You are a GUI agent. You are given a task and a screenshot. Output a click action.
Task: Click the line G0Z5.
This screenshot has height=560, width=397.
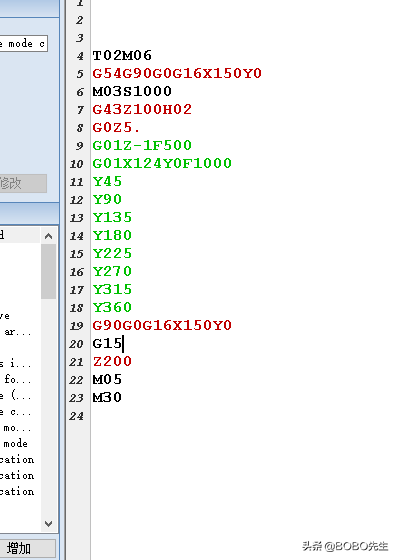click(116, 128)
